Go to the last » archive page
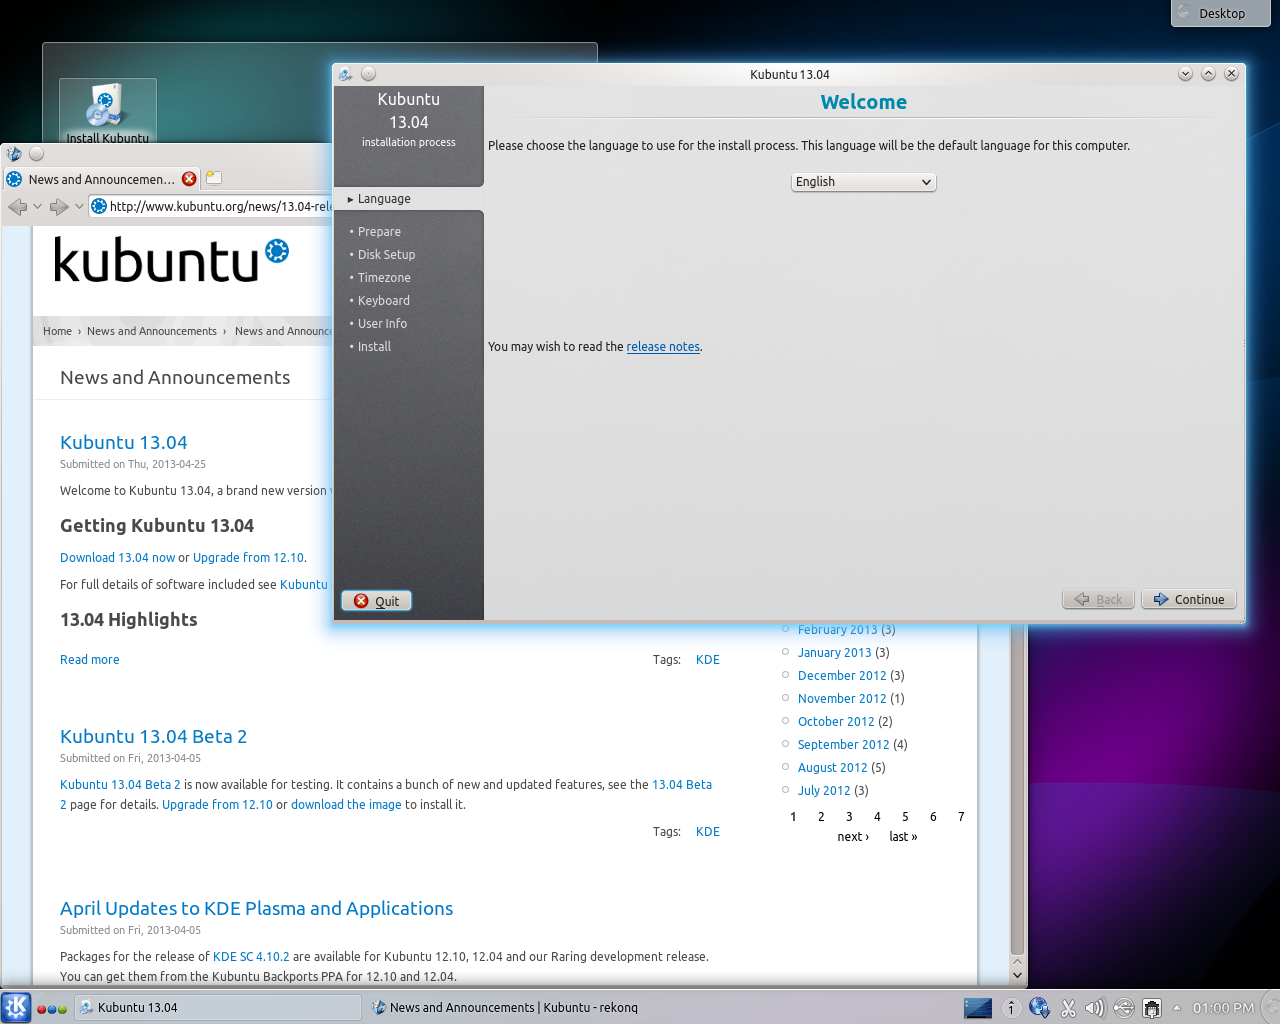The height and width of the screenshot is (1024, 1280). [x=903, y=837]
